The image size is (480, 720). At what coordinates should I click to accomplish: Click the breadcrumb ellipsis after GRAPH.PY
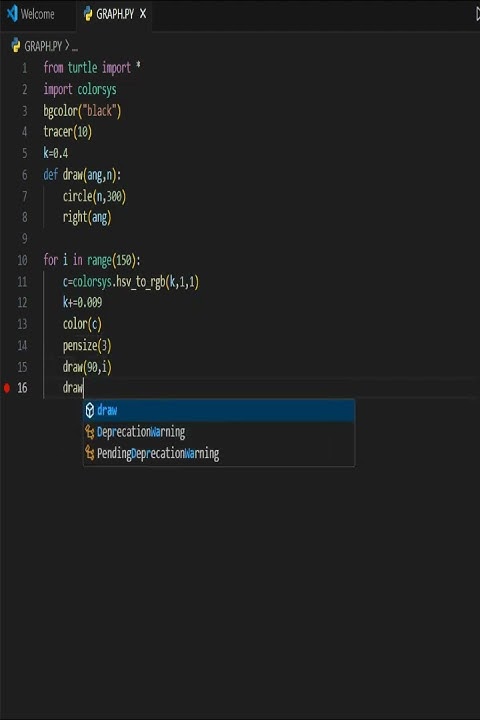tap(75, 47)
